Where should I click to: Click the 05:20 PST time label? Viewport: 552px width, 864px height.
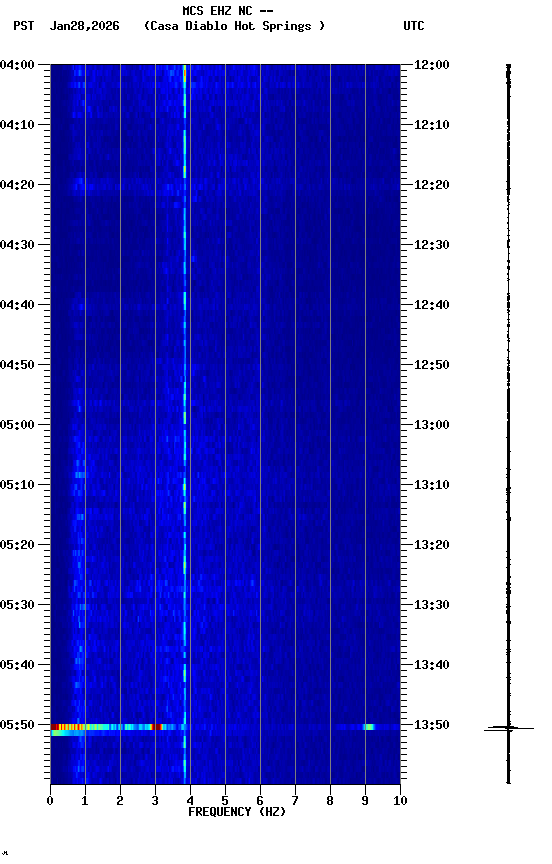pos(17,545)
